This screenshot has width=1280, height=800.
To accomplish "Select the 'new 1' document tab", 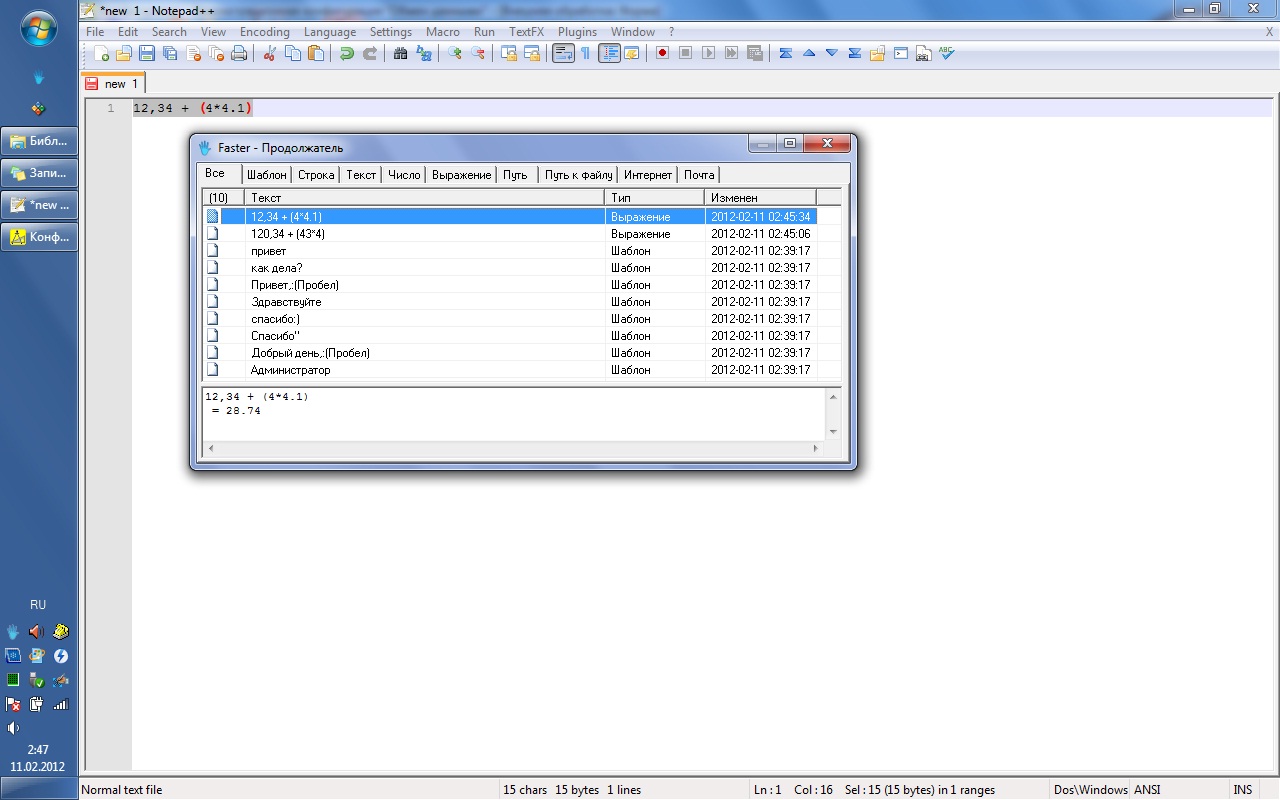I will pyautogui.click(x=115, y=84).
